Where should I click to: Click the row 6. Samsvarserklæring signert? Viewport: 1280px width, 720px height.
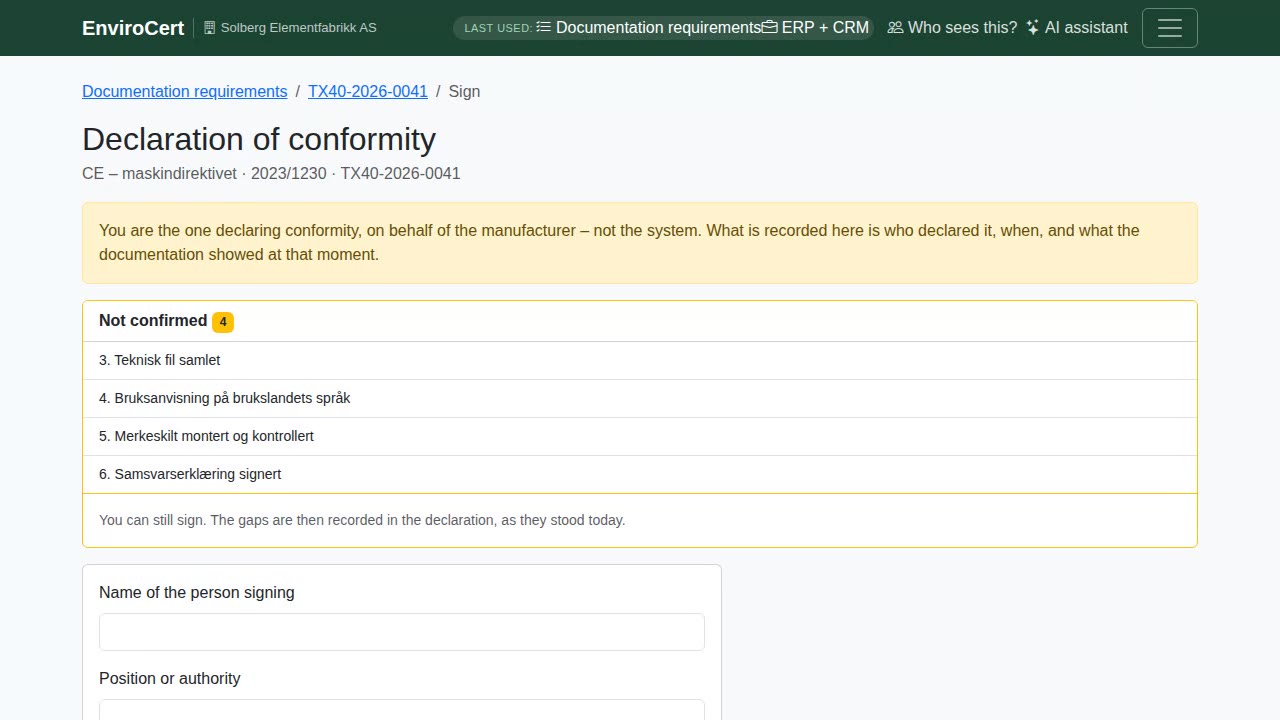coord(640,474)
